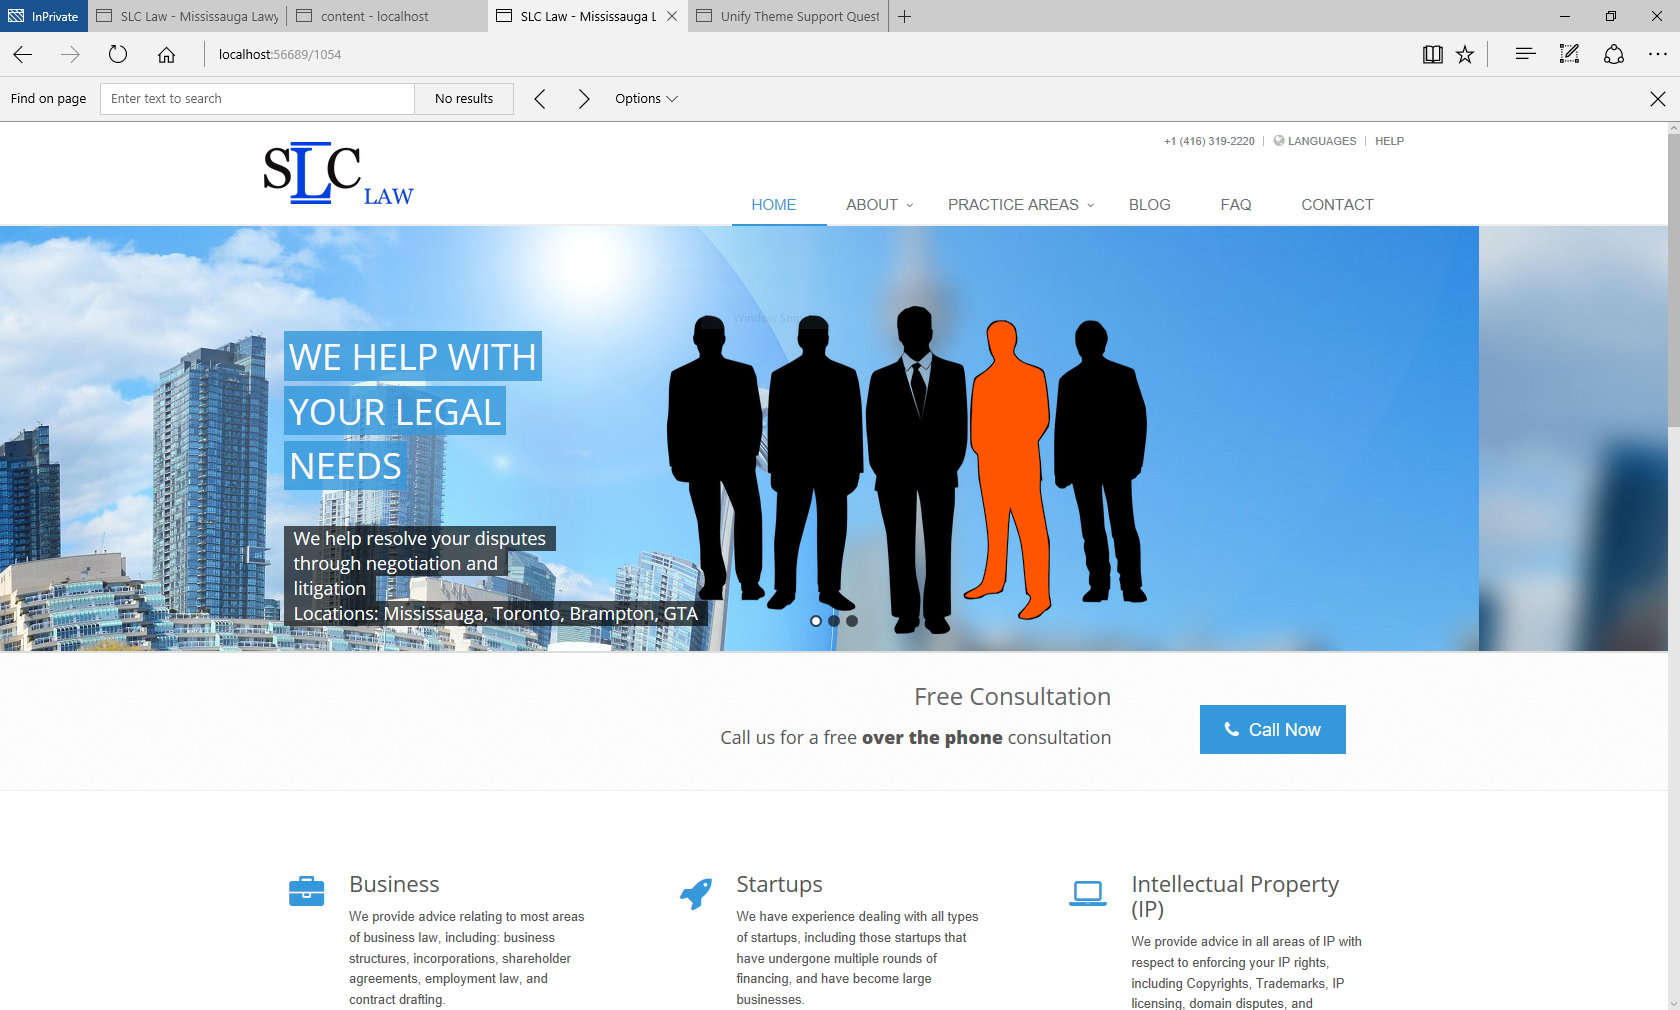Switch to Unify Theme Support tab
1680x1010 pixels.
click(x=788, y=16)
